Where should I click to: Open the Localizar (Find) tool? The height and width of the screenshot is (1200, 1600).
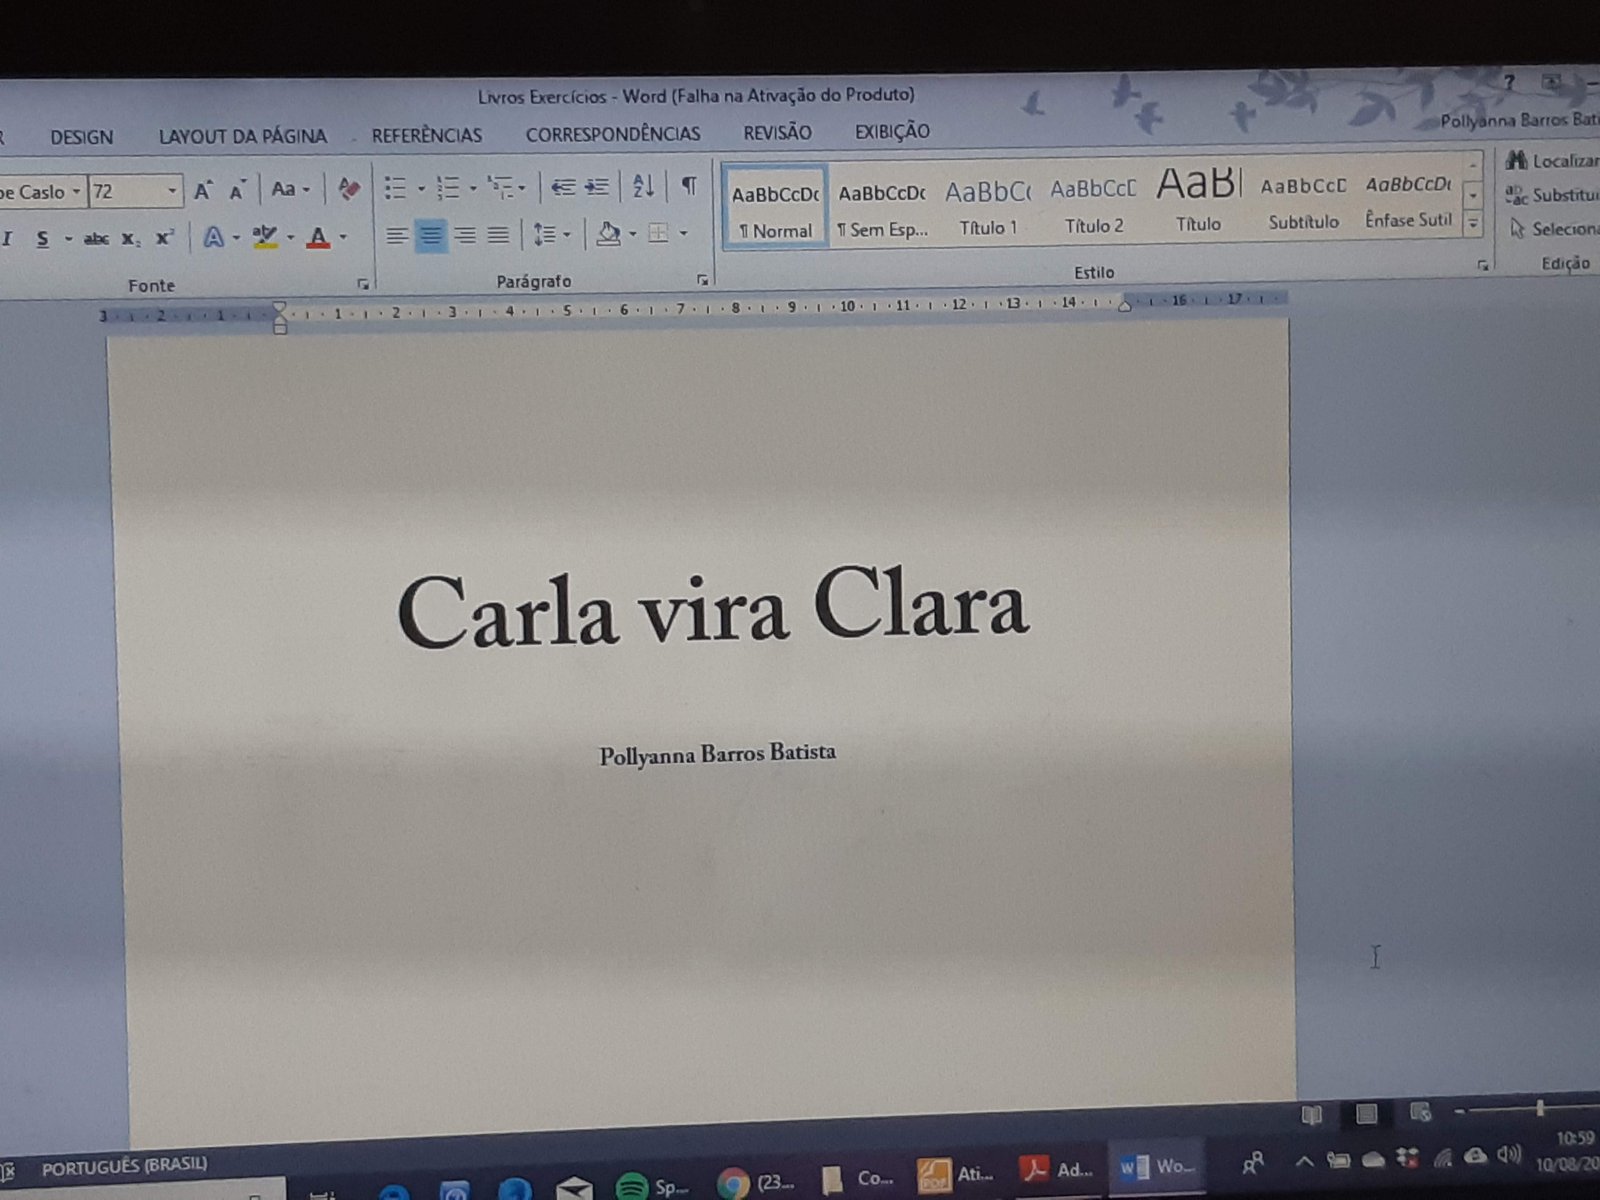(1552, 161)
